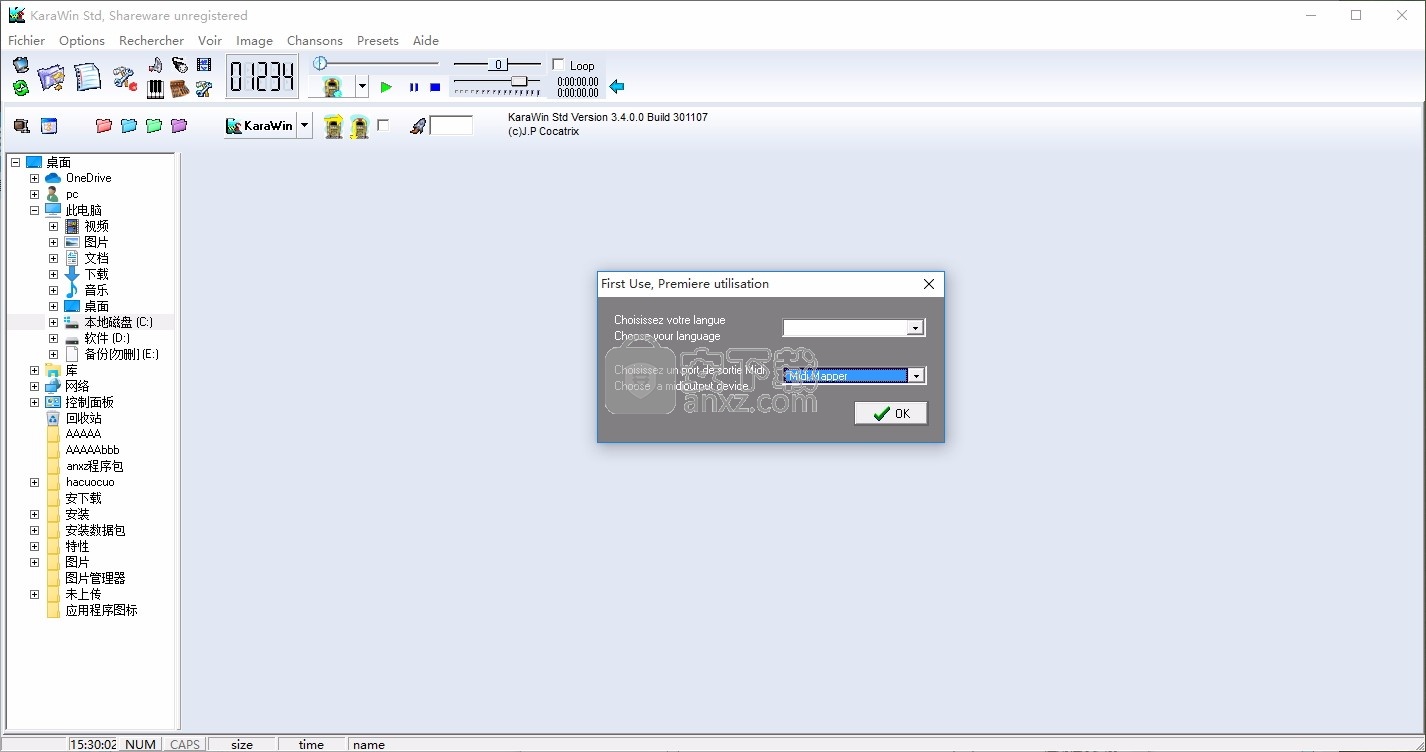The width and height of the screenshot is (1426, 752).
Task: Click the green refresh arrows icon
Action: [21, 88]
